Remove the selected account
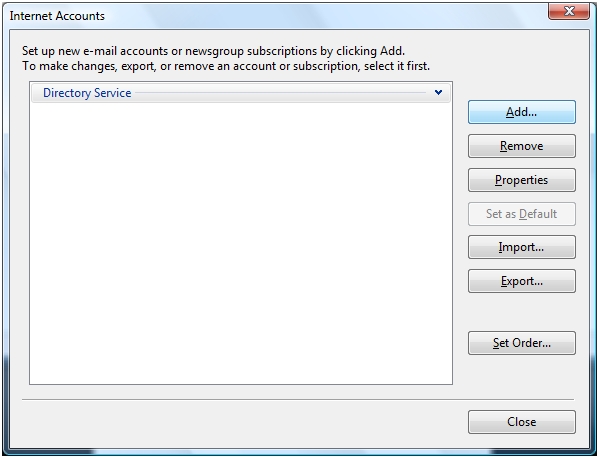Viewport: 599px width, 458px height. tap(521, 146)
